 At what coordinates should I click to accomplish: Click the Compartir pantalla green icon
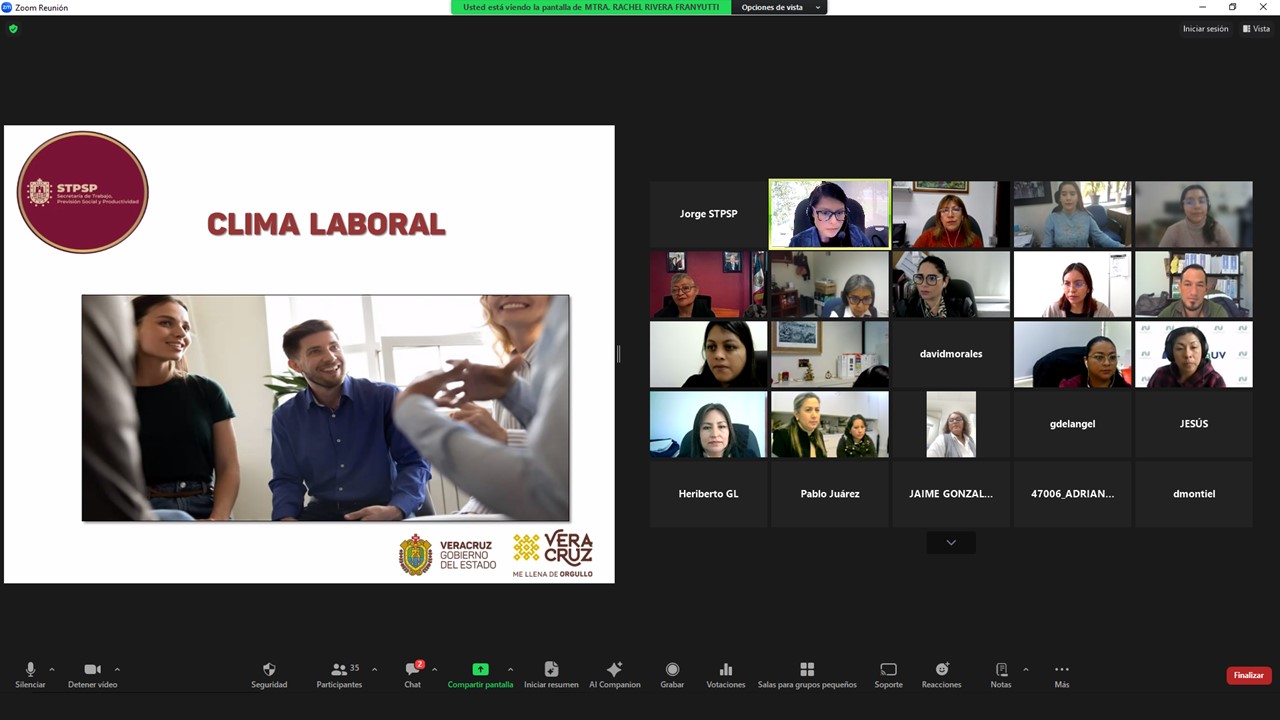coord(480,669)
